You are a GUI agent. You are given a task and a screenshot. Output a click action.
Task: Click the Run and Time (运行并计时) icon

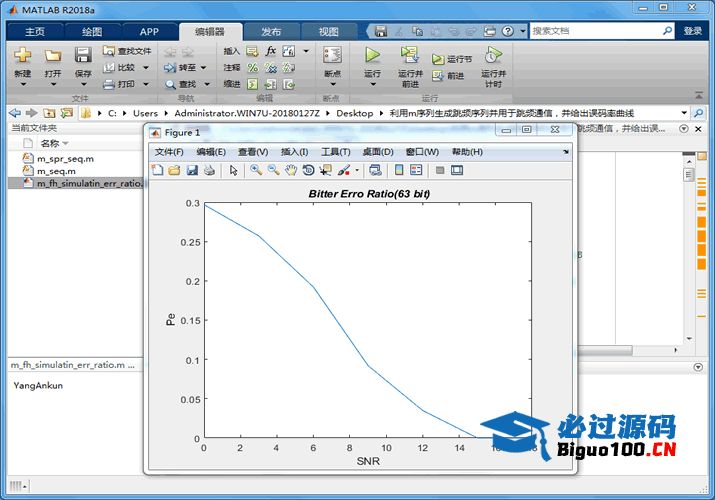click(x=493, y=55)
